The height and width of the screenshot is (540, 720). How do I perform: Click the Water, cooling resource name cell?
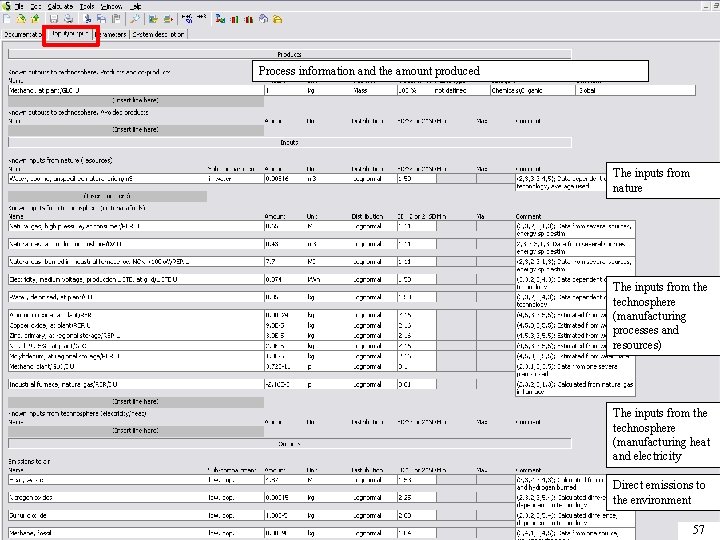(107, 179)
